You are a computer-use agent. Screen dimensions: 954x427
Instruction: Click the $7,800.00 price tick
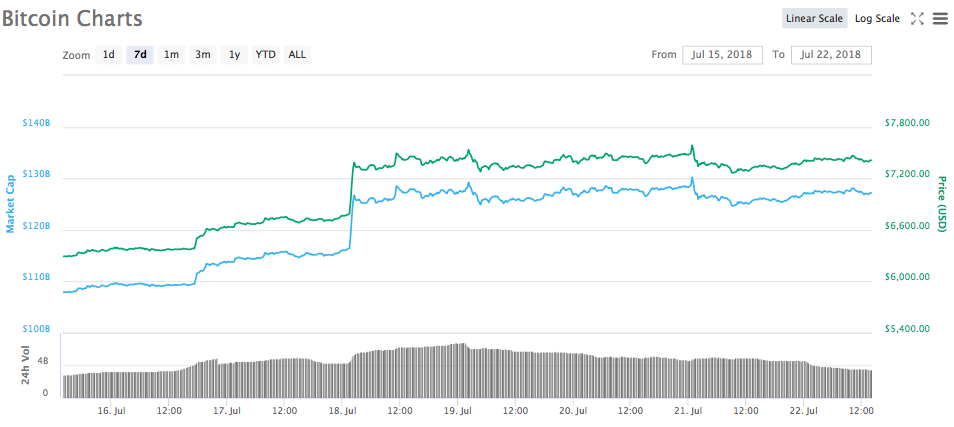tap(907, 123)
